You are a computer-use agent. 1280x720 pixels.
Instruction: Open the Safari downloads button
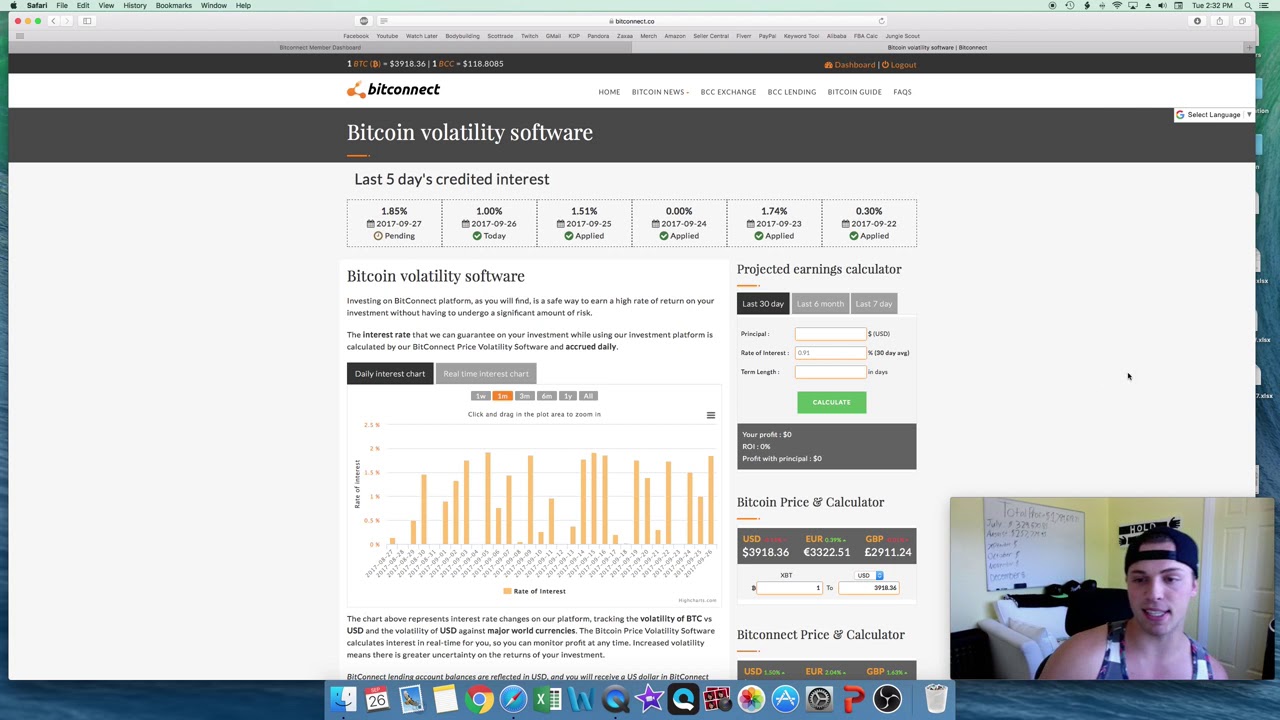tap(1197, 21)
